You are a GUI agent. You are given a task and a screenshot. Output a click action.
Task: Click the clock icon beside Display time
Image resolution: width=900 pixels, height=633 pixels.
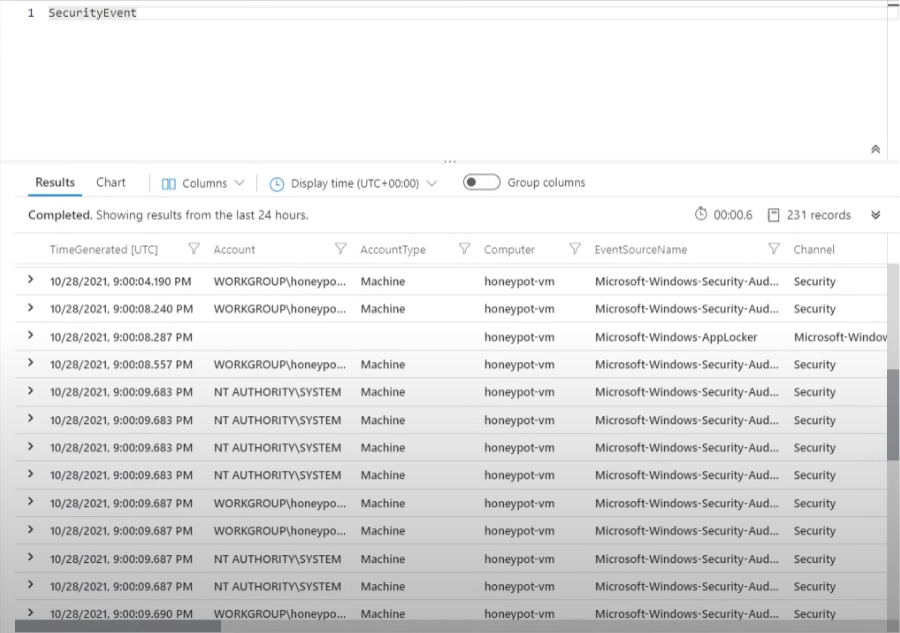pos(276,183)
